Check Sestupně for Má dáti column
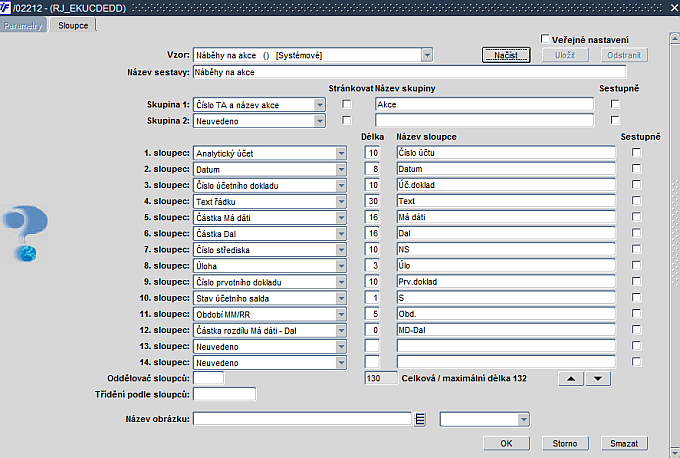 pos(636,216)
